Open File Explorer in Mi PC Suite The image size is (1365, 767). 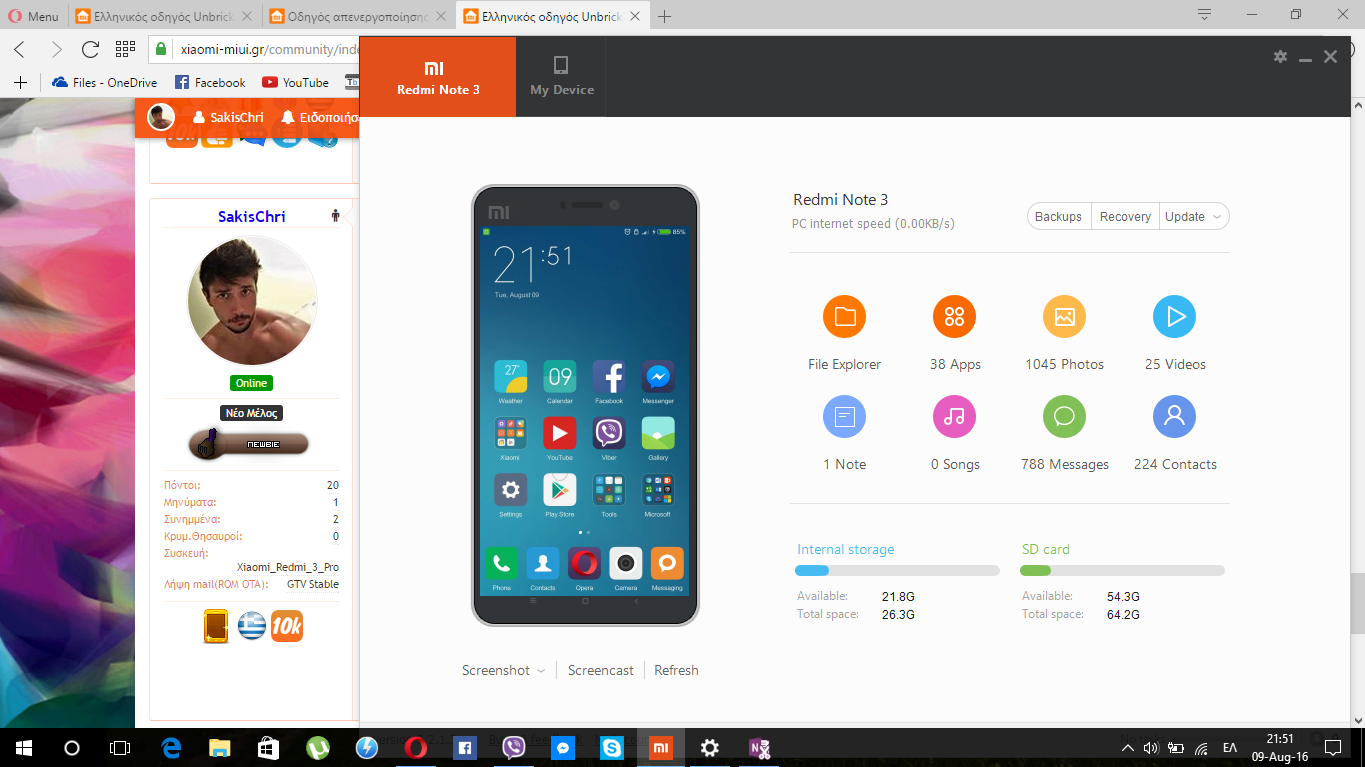point(844,317)
